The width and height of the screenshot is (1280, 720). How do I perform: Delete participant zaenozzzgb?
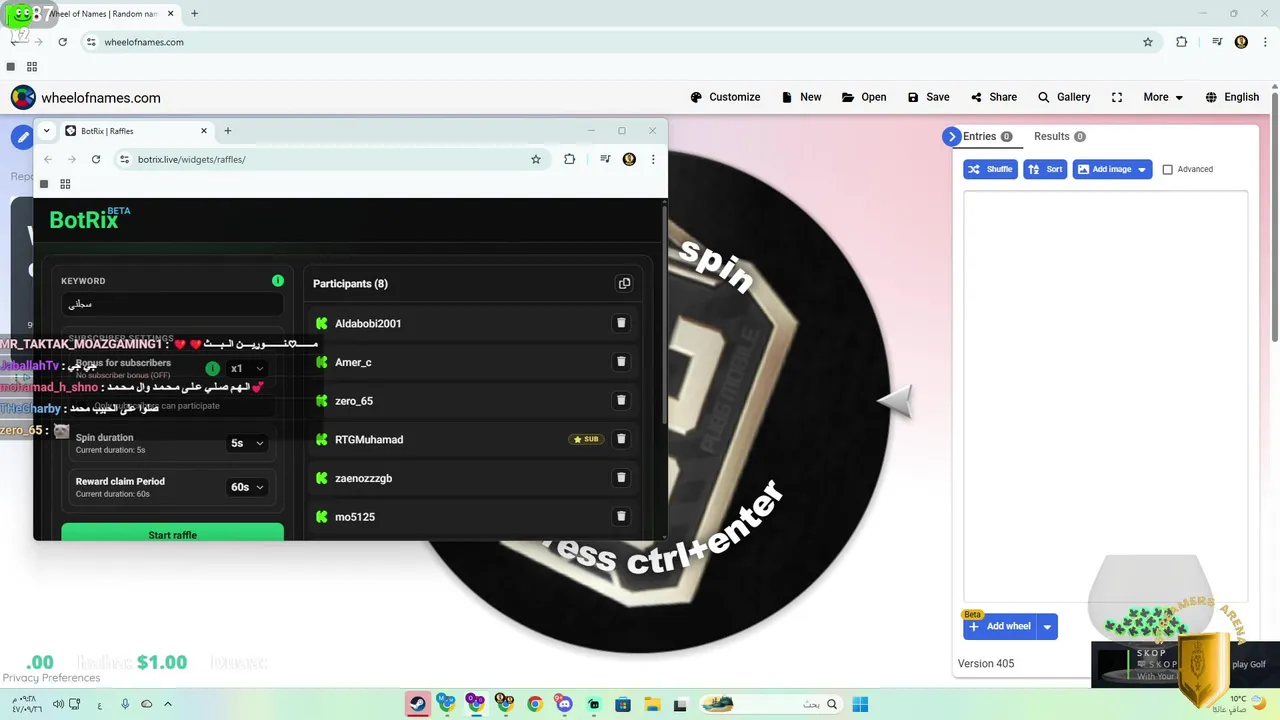pos(621,478)
